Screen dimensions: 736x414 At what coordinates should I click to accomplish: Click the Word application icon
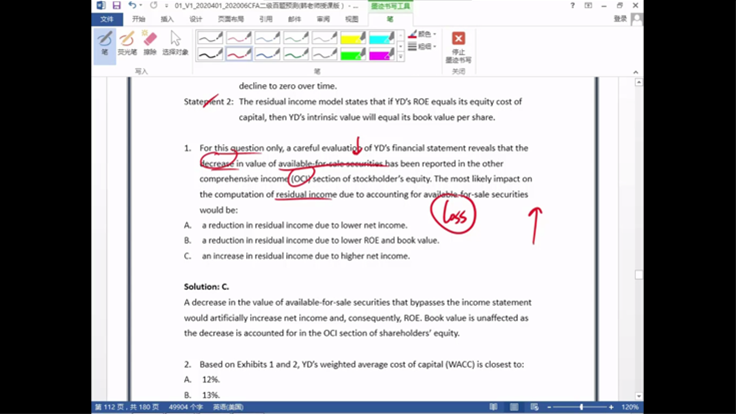[x=101, y=5]
